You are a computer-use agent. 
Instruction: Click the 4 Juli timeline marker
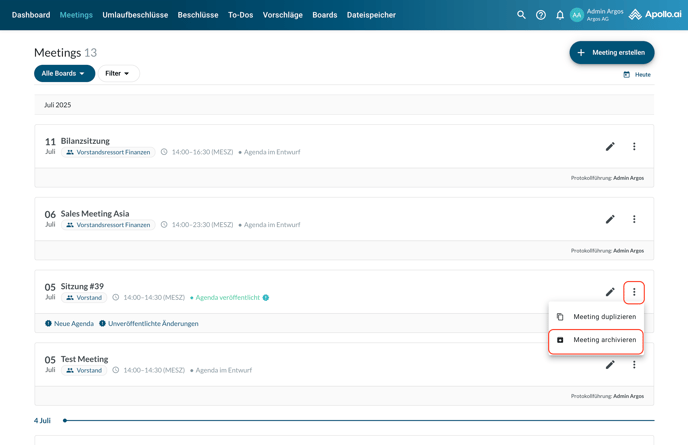pyautogui.click(x=65, y=420)
